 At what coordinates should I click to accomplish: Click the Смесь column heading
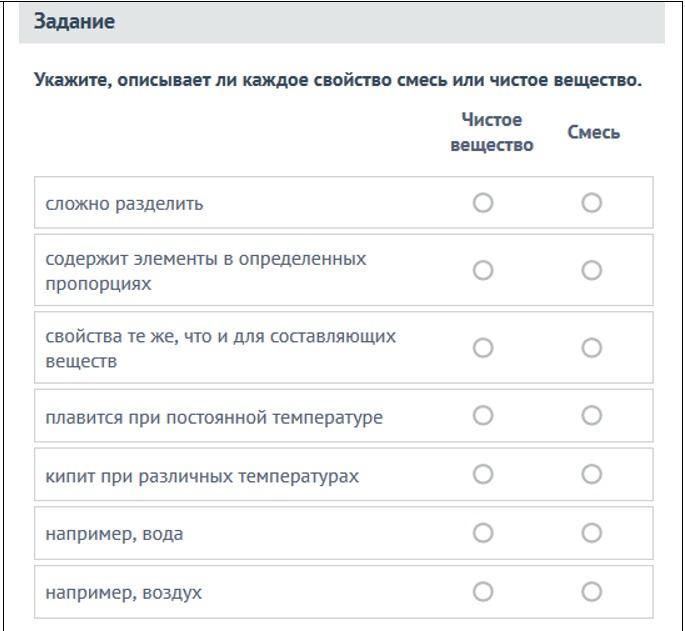click(x=593, y=132)
